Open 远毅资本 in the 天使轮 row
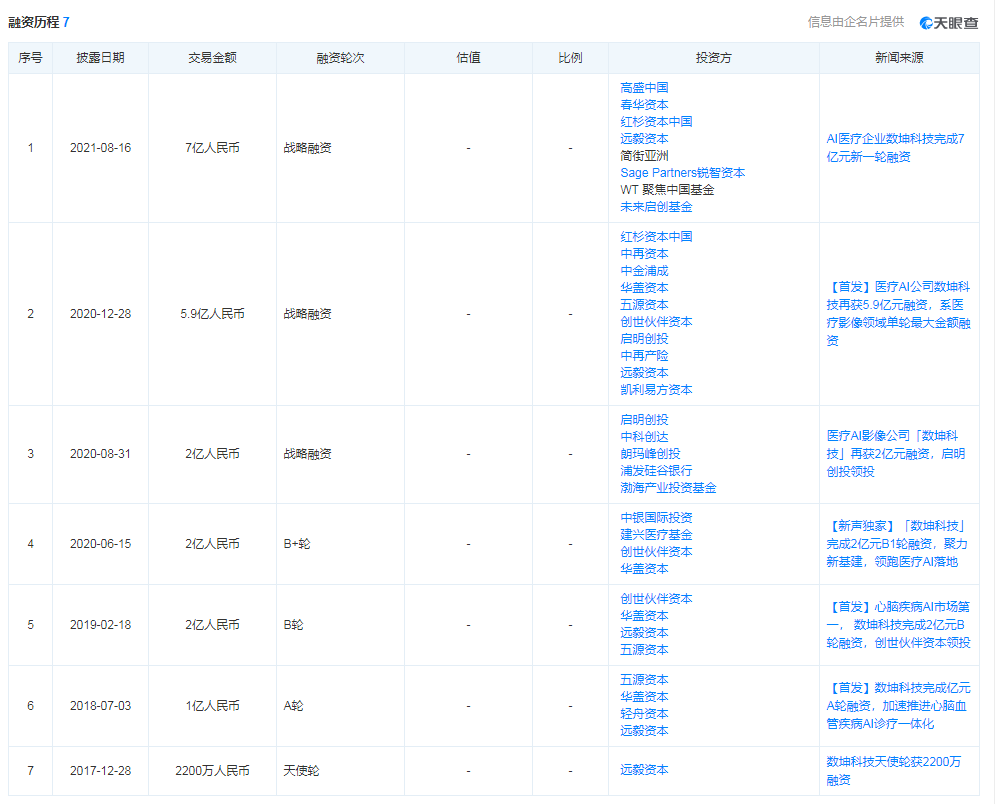 click(x=644, y=770)
